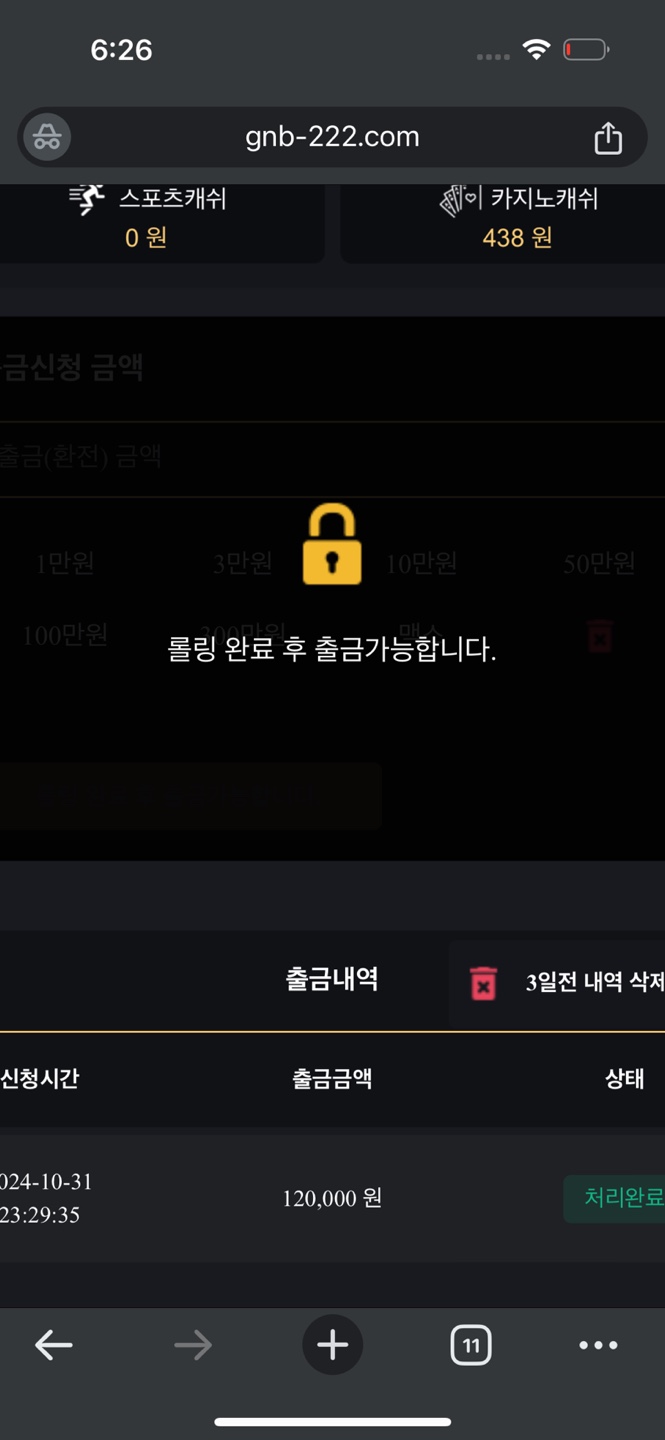Open a new tab with plus button
The height and width of the screenshot is (1440, 665).
click(x=332, y=1345)
